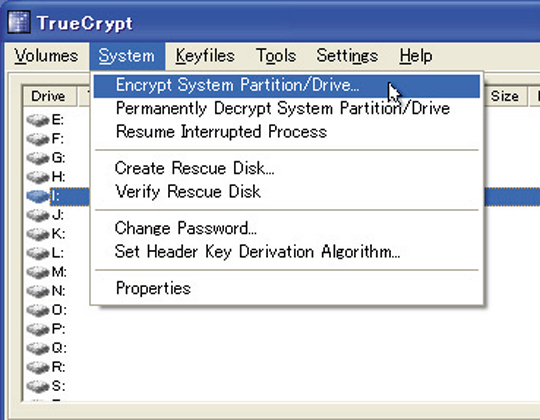The image size is (540, 420).
Task: Select the drive F: icon
Action: 38,139
